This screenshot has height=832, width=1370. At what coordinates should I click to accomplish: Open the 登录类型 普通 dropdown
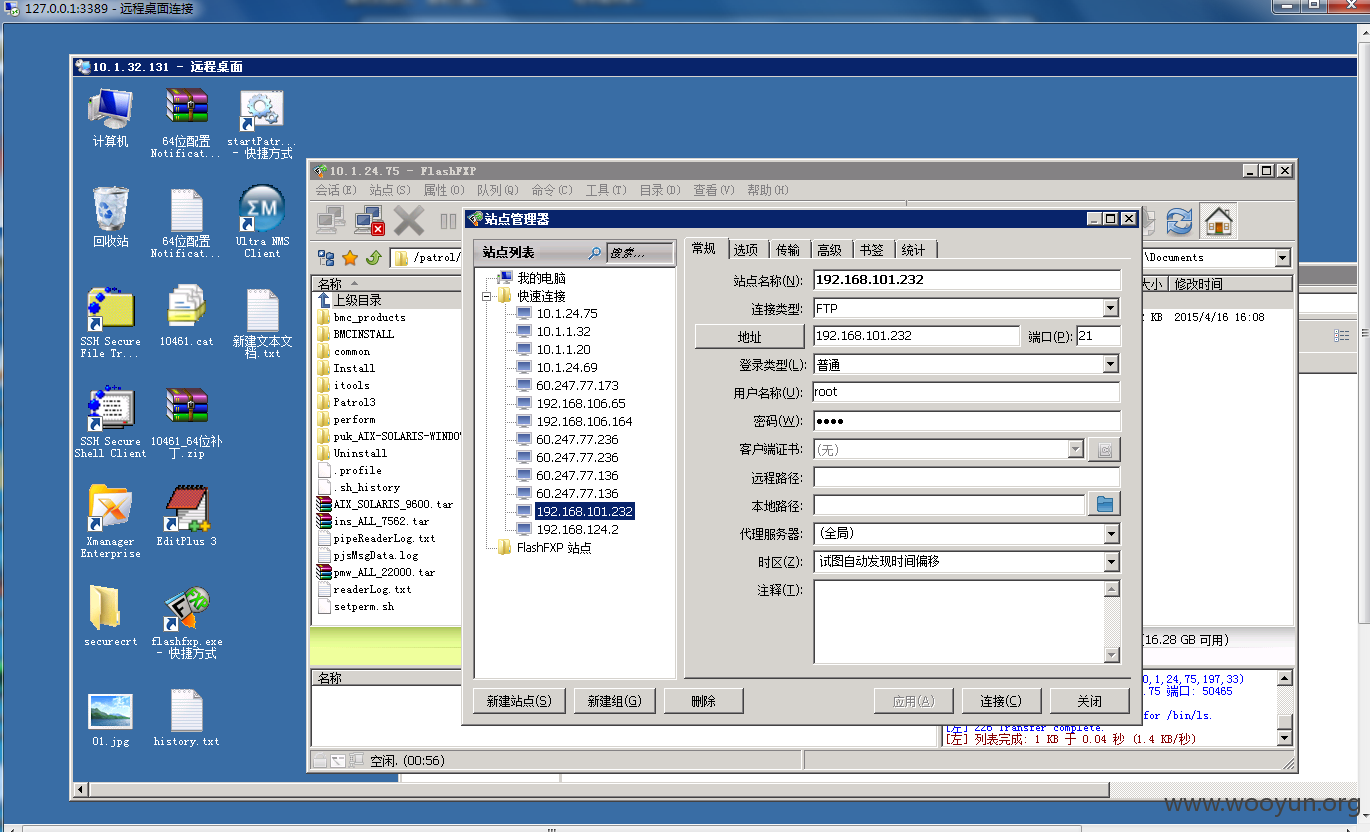point(1110,364)
